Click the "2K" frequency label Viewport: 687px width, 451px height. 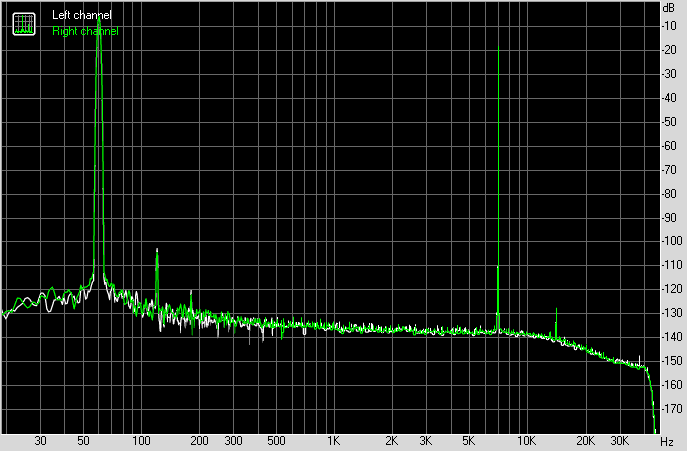pos(392,441)
